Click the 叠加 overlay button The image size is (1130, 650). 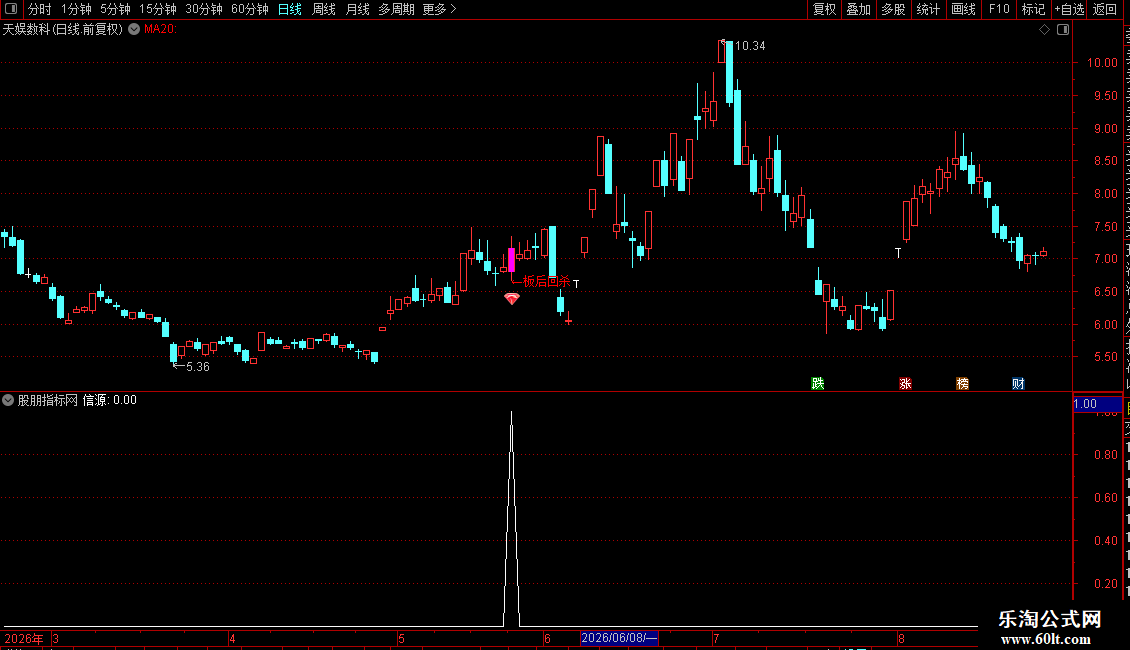pyautogui.click(x=858, y=9)
